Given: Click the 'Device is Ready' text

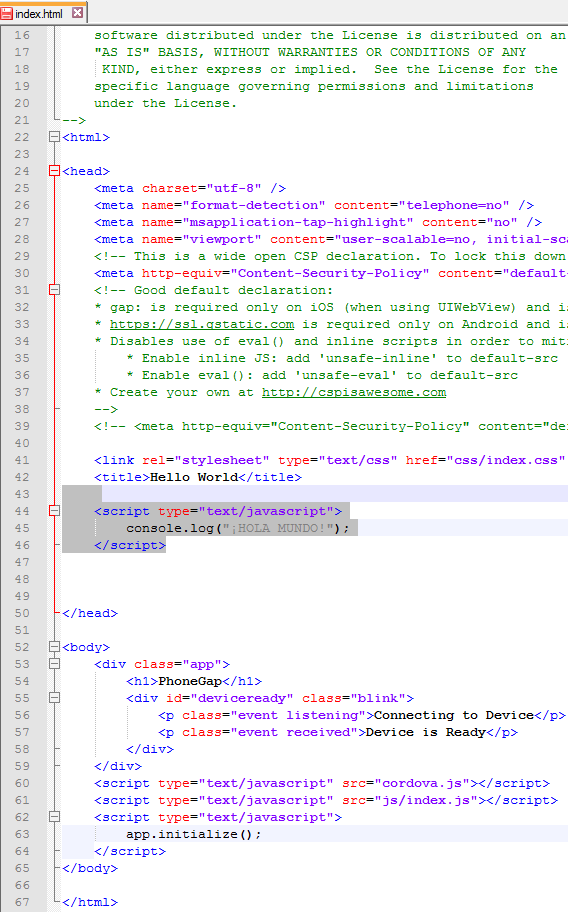Looking at the screenshot, I should point(426,732).
